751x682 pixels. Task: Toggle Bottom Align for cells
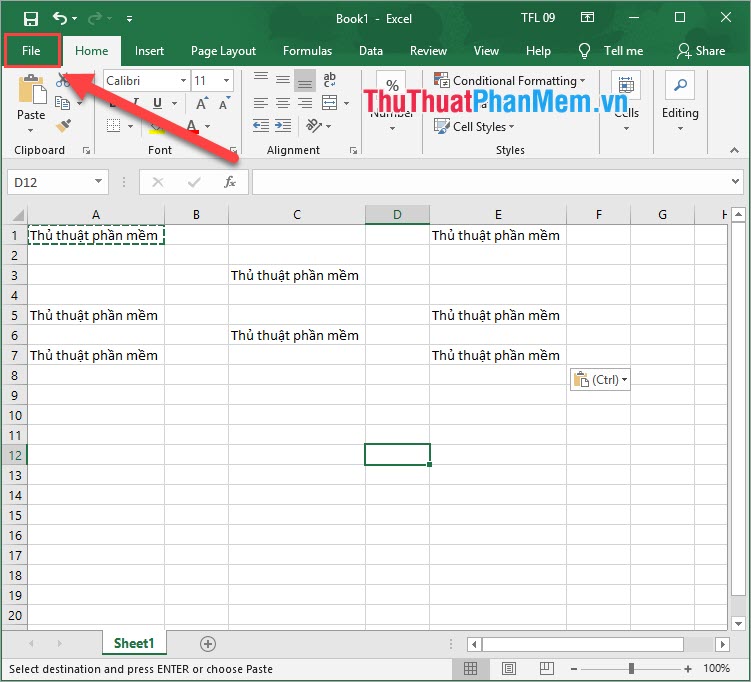305,80
